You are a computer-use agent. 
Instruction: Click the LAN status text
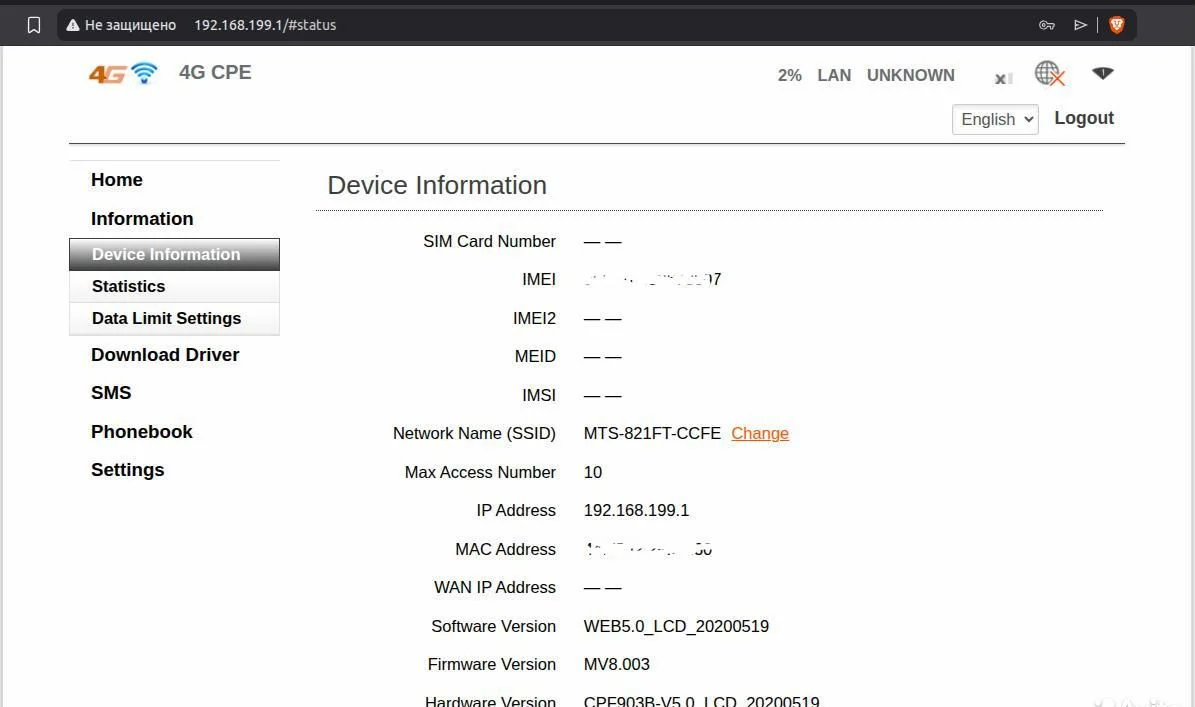(x=834, y=75)
